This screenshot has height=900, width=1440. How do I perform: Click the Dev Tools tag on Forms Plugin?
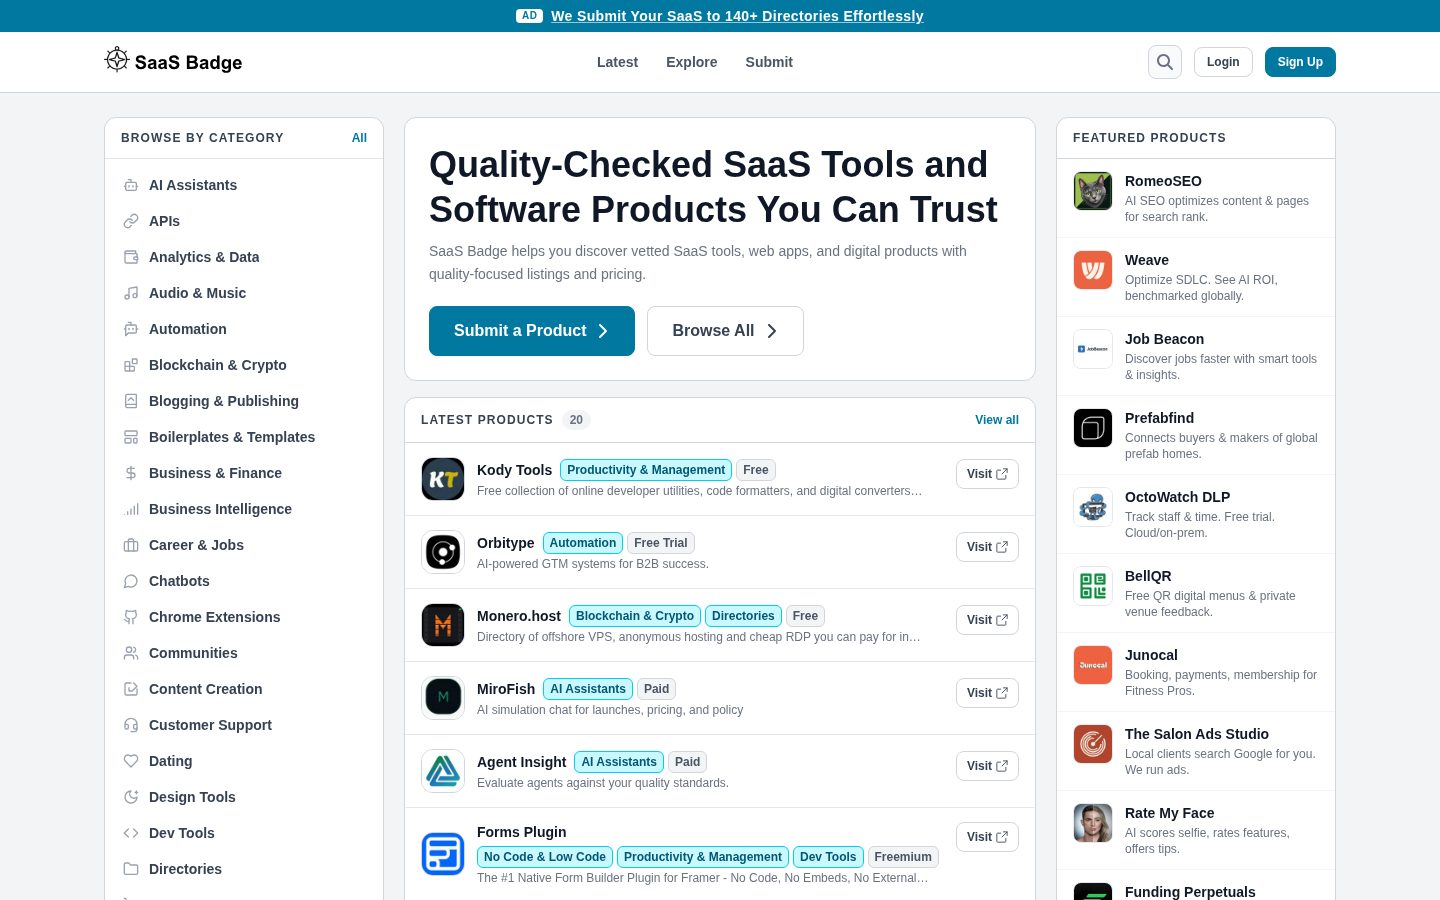[x=828, y=857]
